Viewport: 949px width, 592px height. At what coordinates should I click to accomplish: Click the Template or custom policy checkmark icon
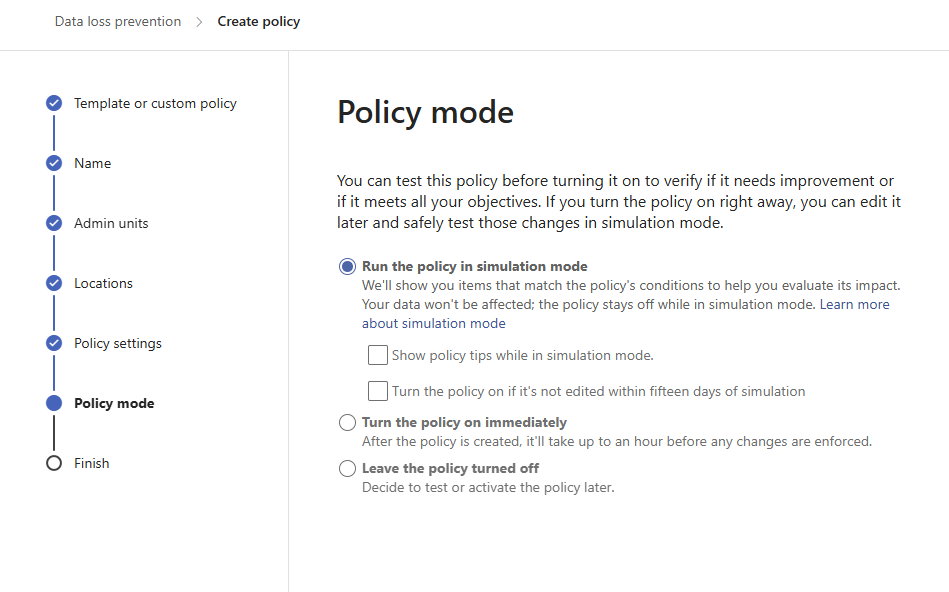(54, 104)
